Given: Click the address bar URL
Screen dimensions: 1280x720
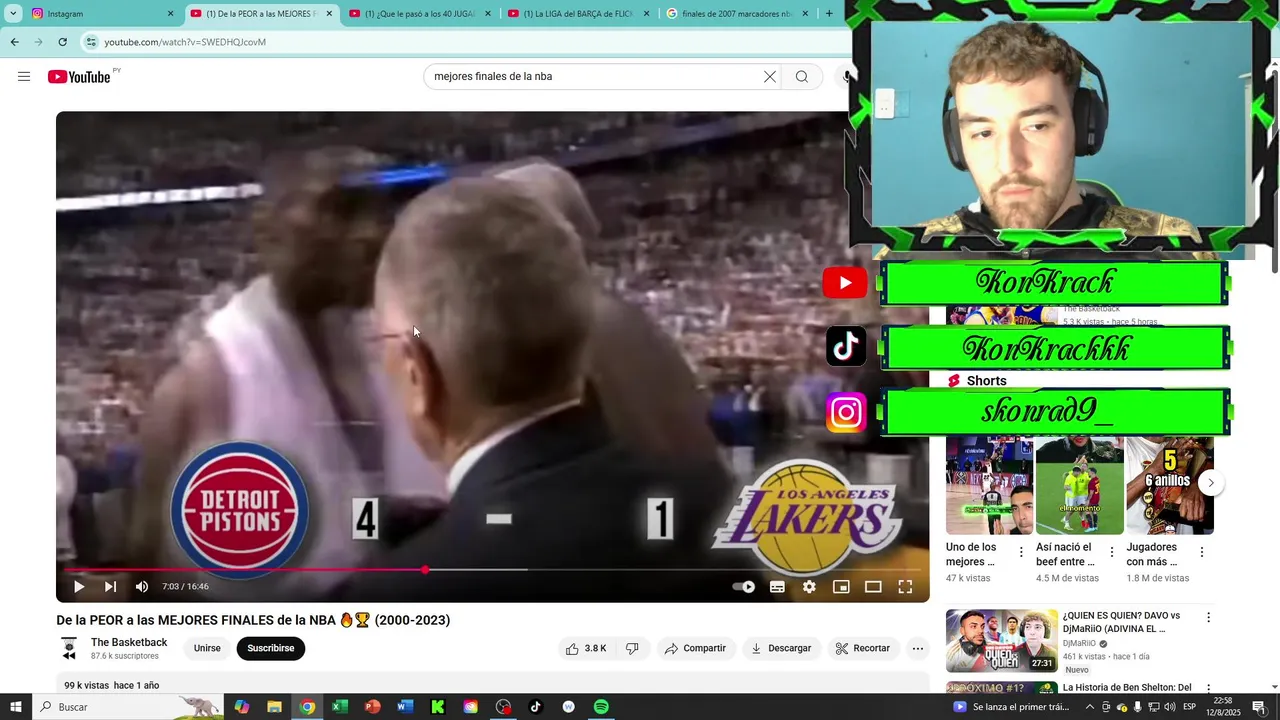Looking at the screenshot, I should click(185, 42).
